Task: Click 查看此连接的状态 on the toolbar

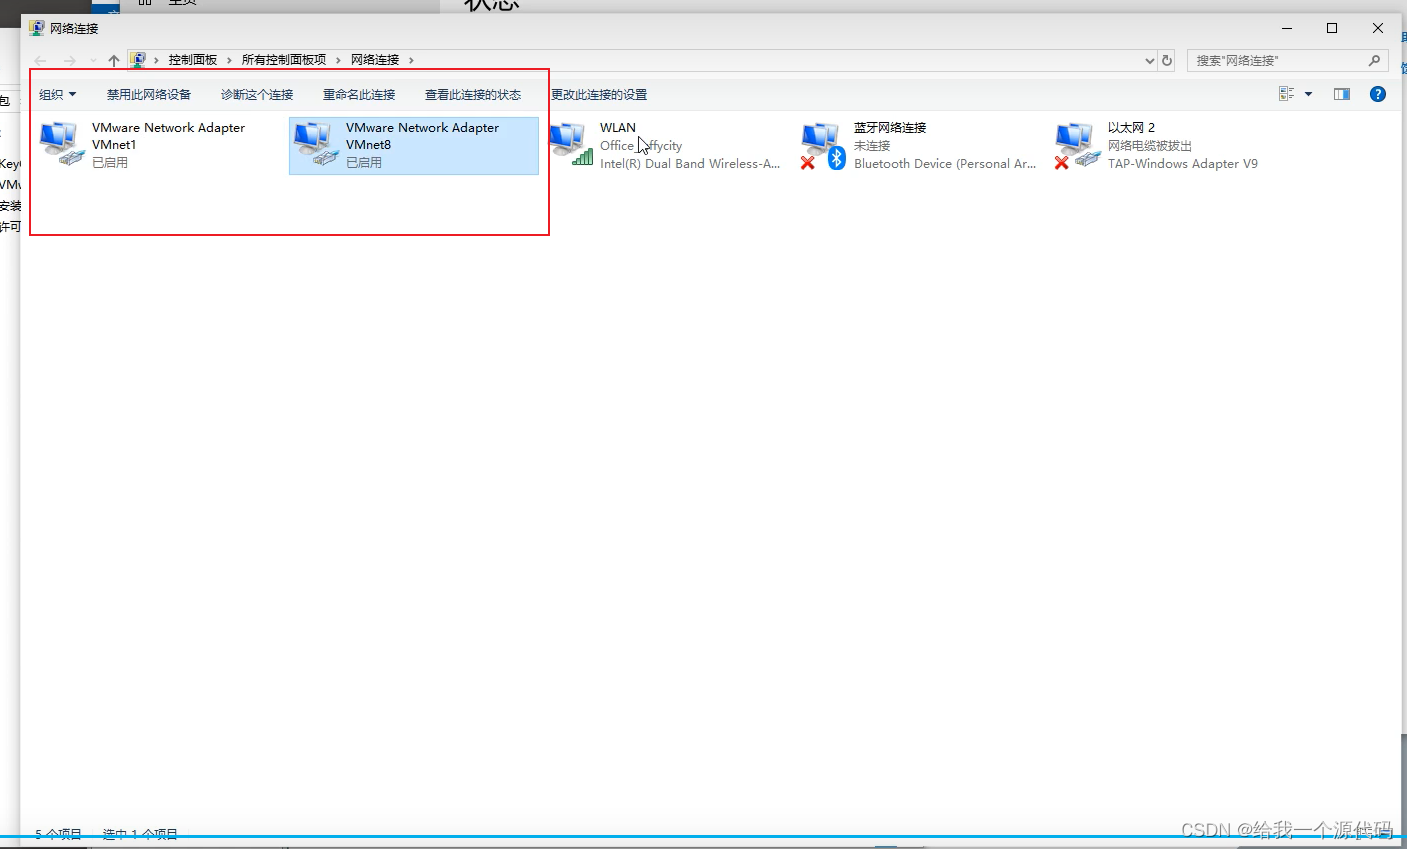Action: tap(472, 93)
